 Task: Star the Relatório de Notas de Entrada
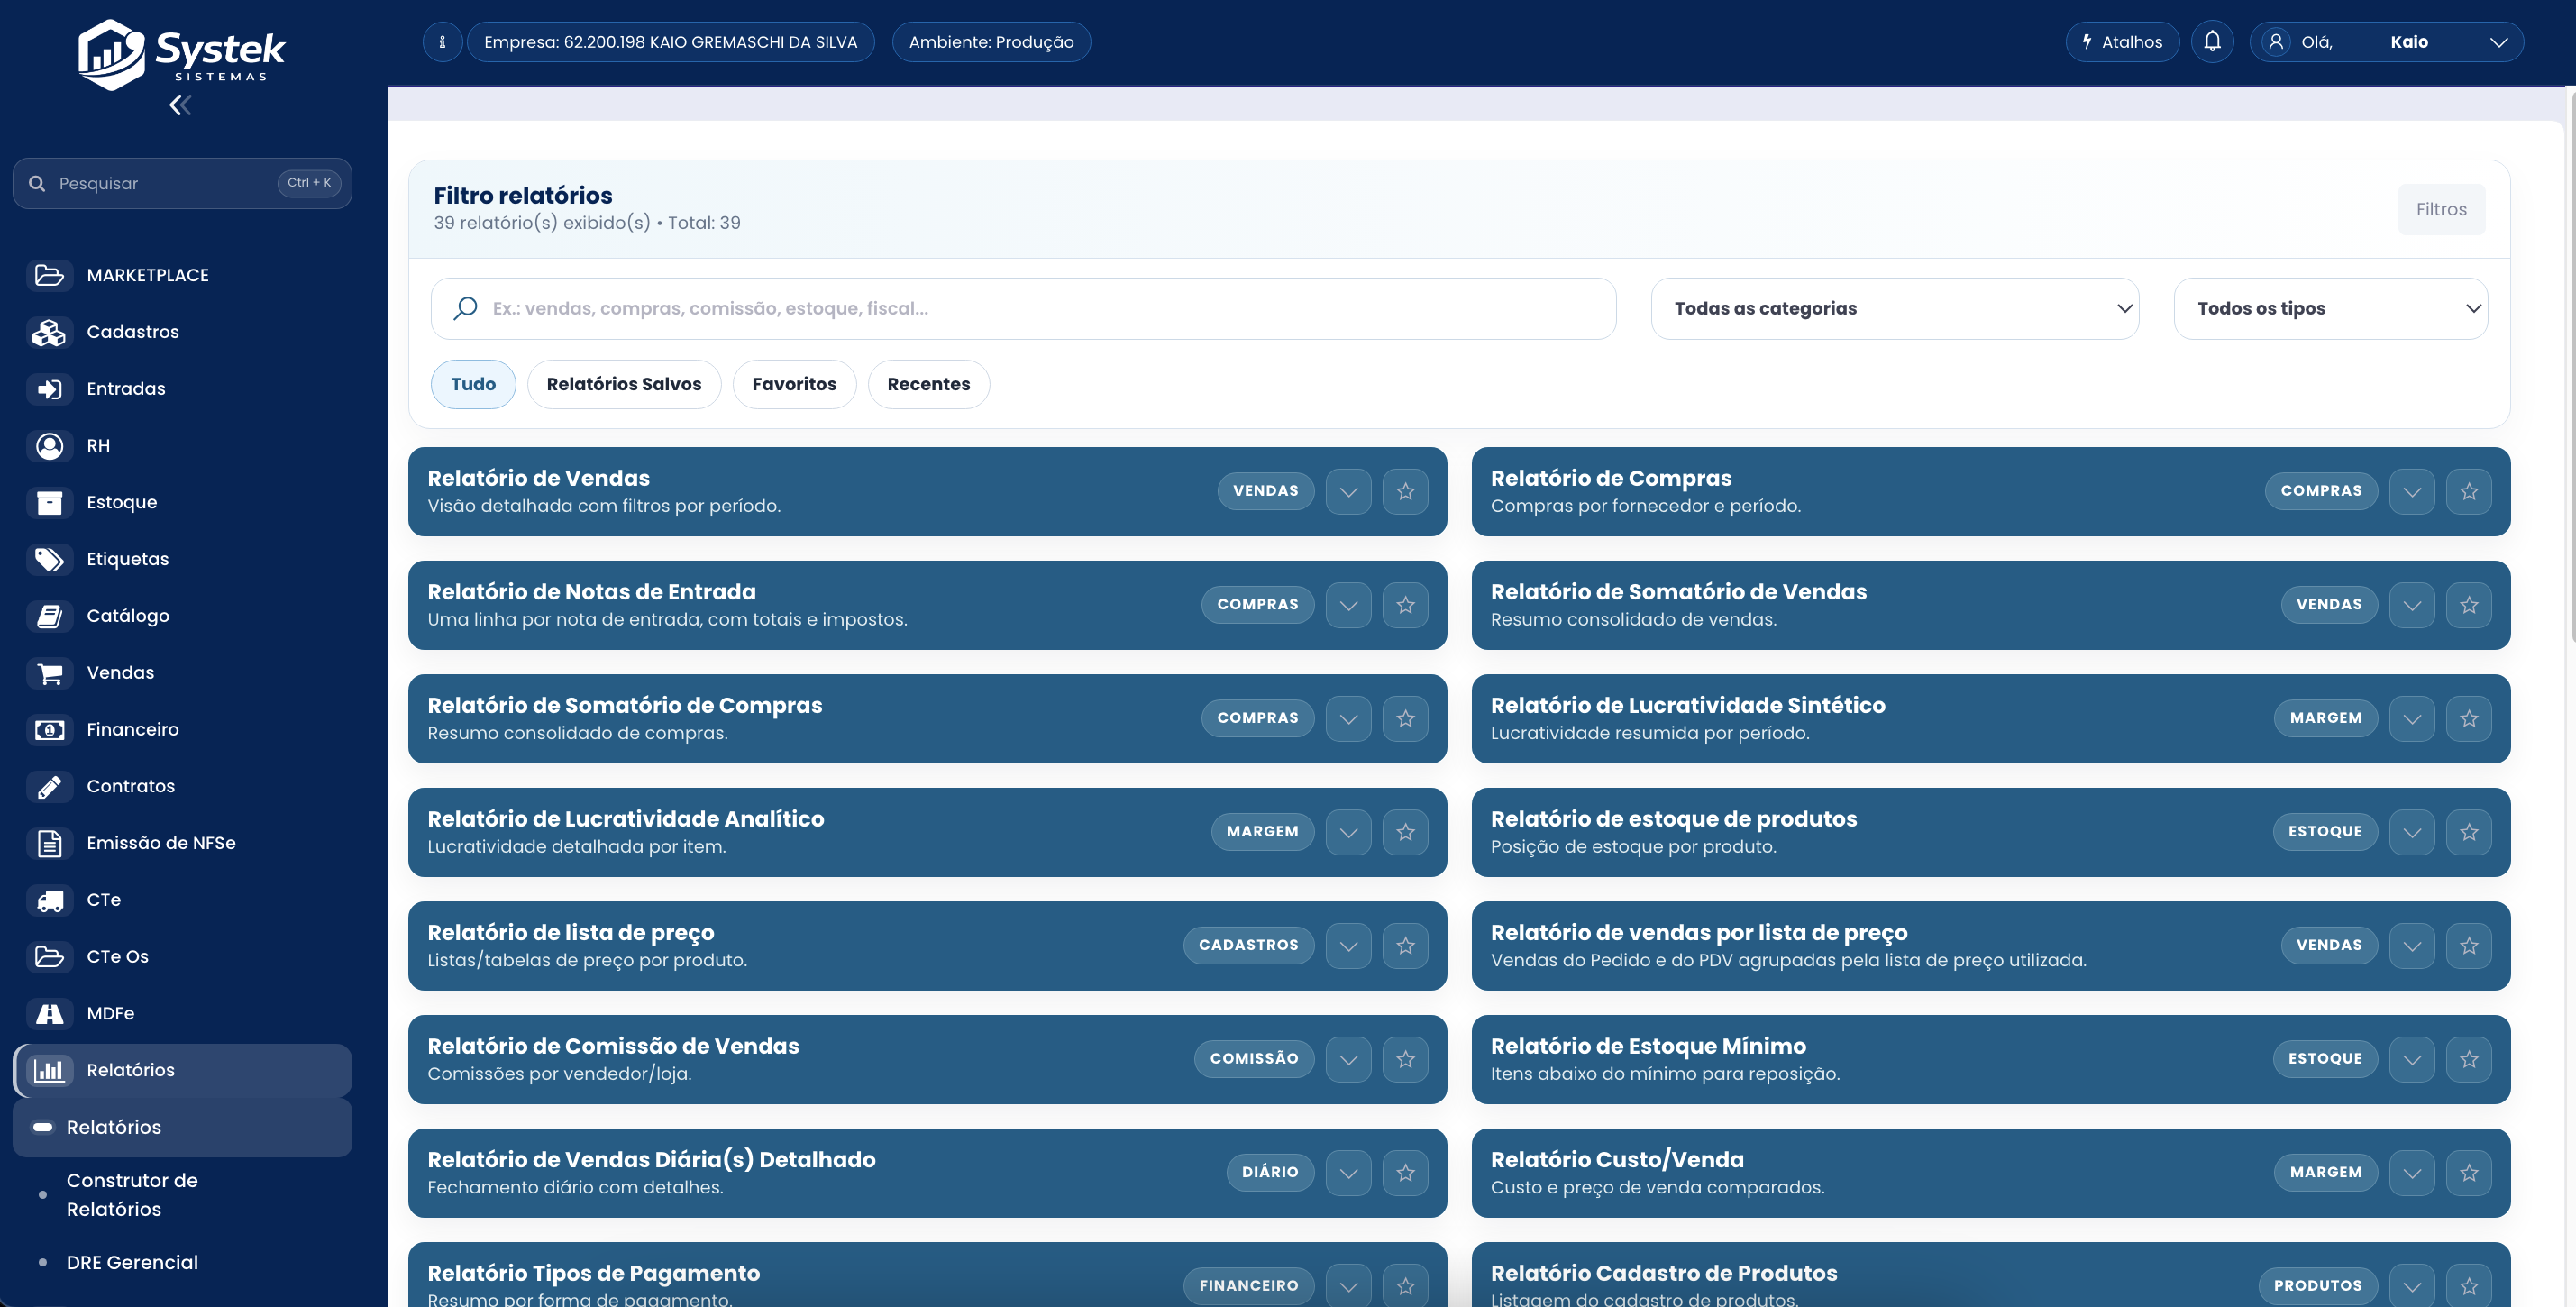tap(1405, 605)
